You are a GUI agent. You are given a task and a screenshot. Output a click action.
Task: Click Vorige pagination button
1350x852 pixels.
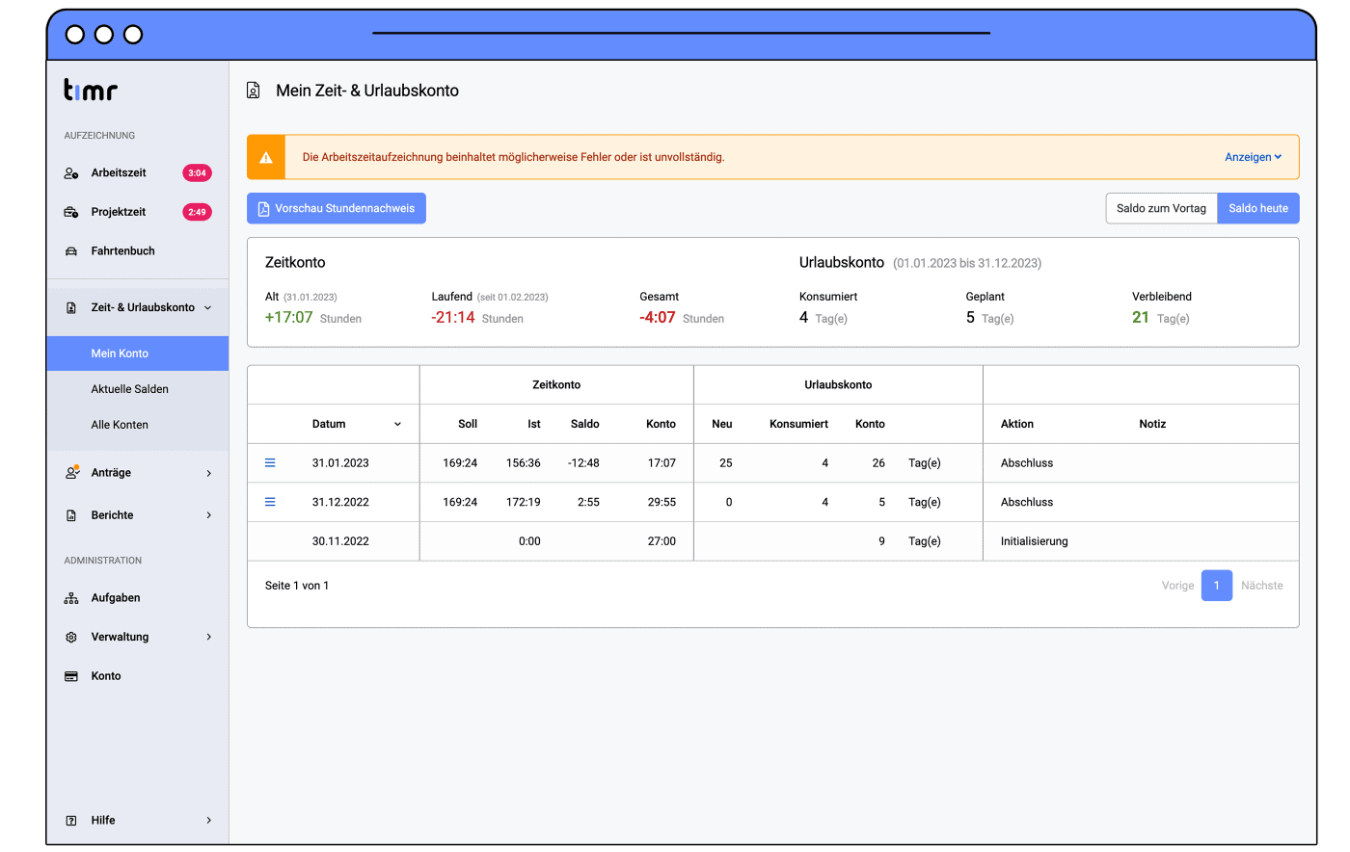(1177, 586)
